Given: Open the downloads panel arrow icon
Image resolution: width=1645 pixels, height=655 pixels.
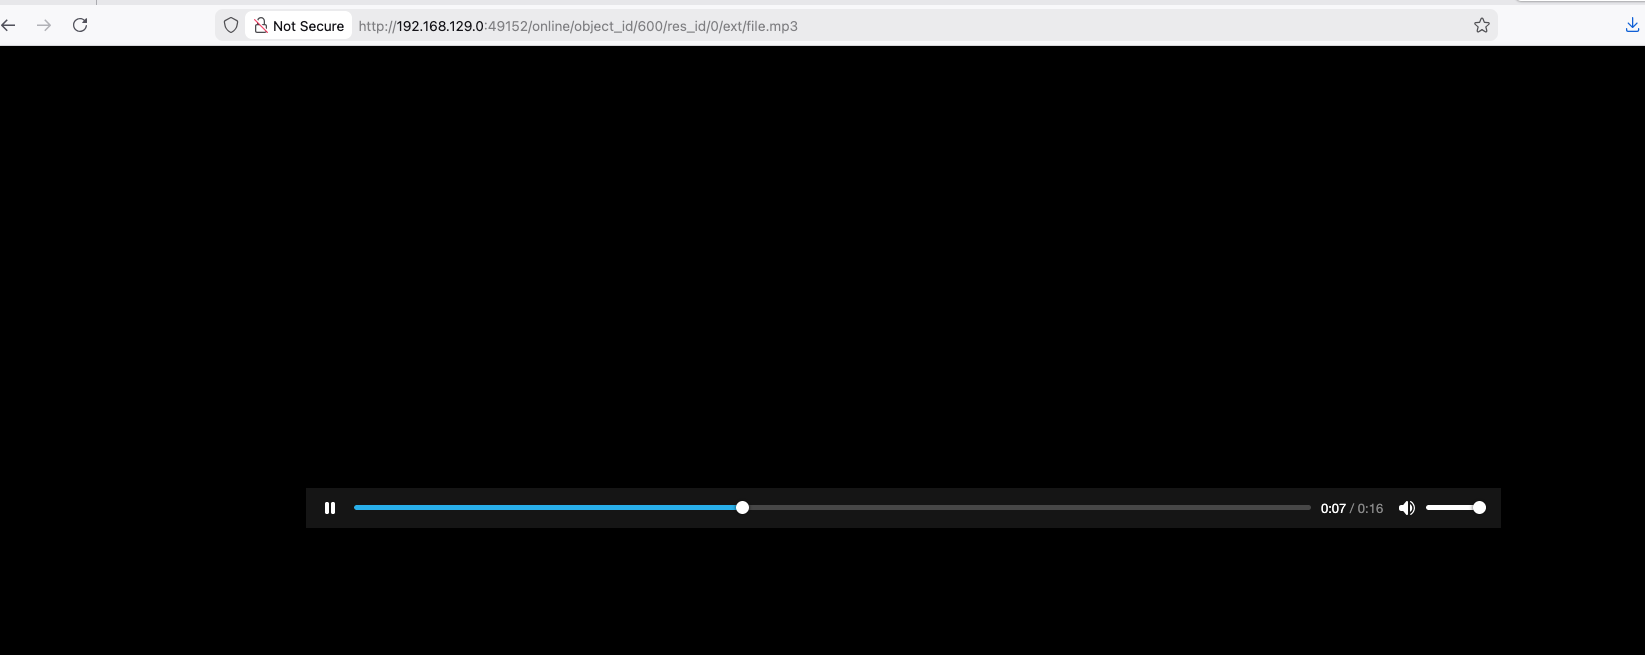Looking at the screenshot, I should tap(1632, 26).
